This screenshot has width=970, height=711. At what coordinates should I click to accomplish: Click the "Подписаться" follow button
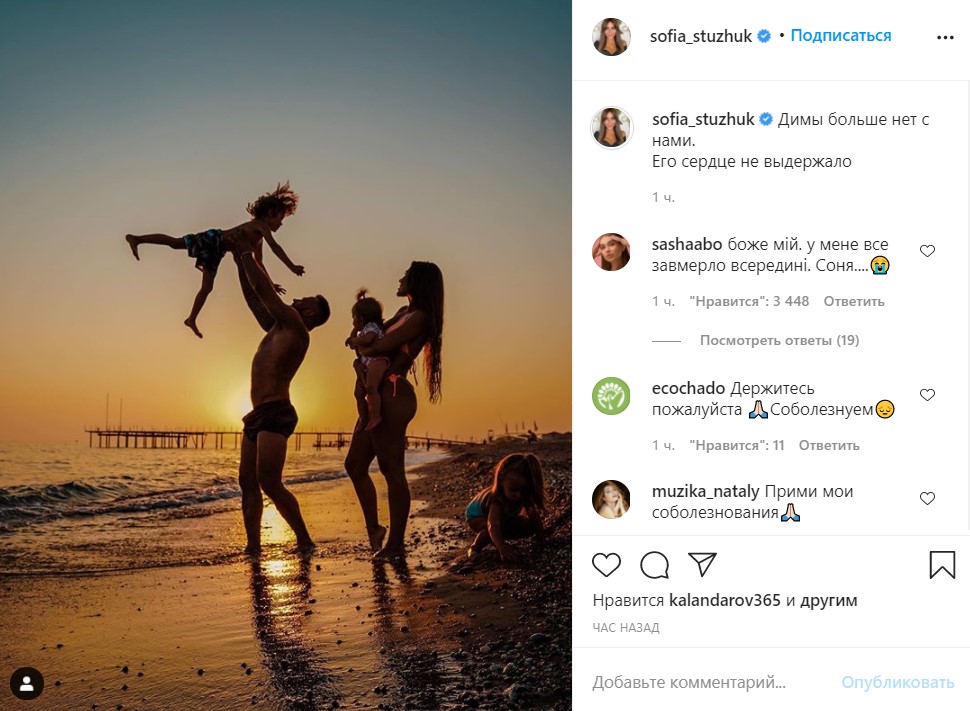(x=841, y=36)
